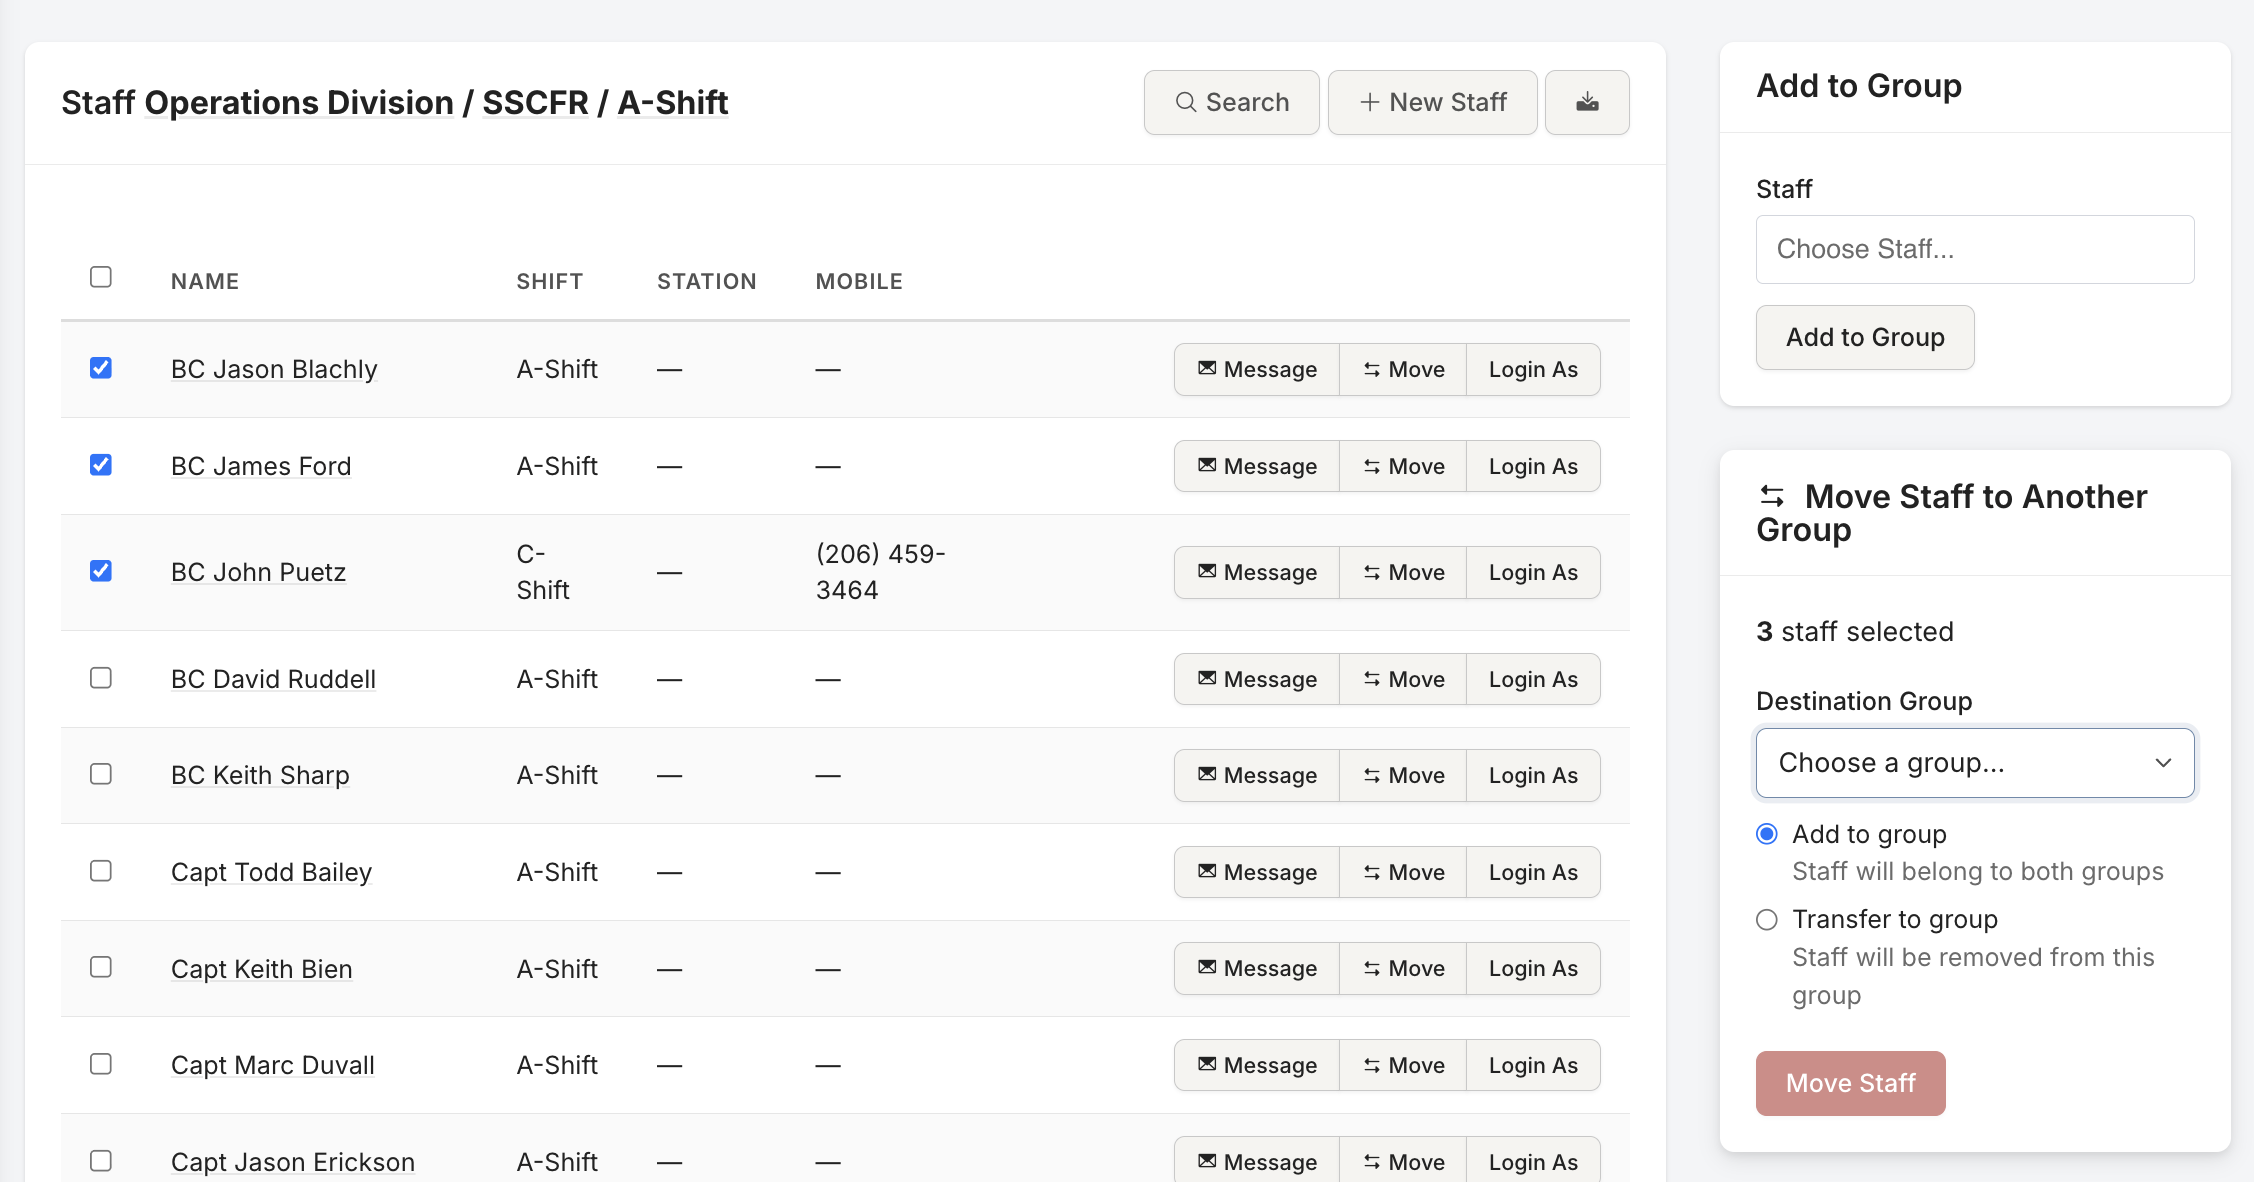Move BC James Ford to another group
This screenshot has height=1182, width=2254.
1403,466
